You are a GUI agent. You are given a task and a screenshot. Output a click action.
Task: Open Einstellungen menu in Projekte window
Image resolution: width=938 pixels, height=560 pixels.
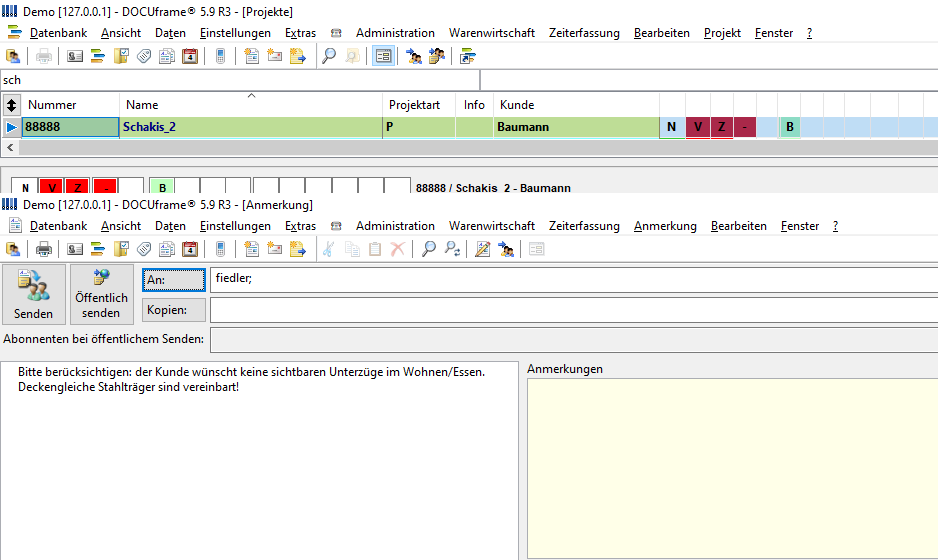click(x=235, y=33)
